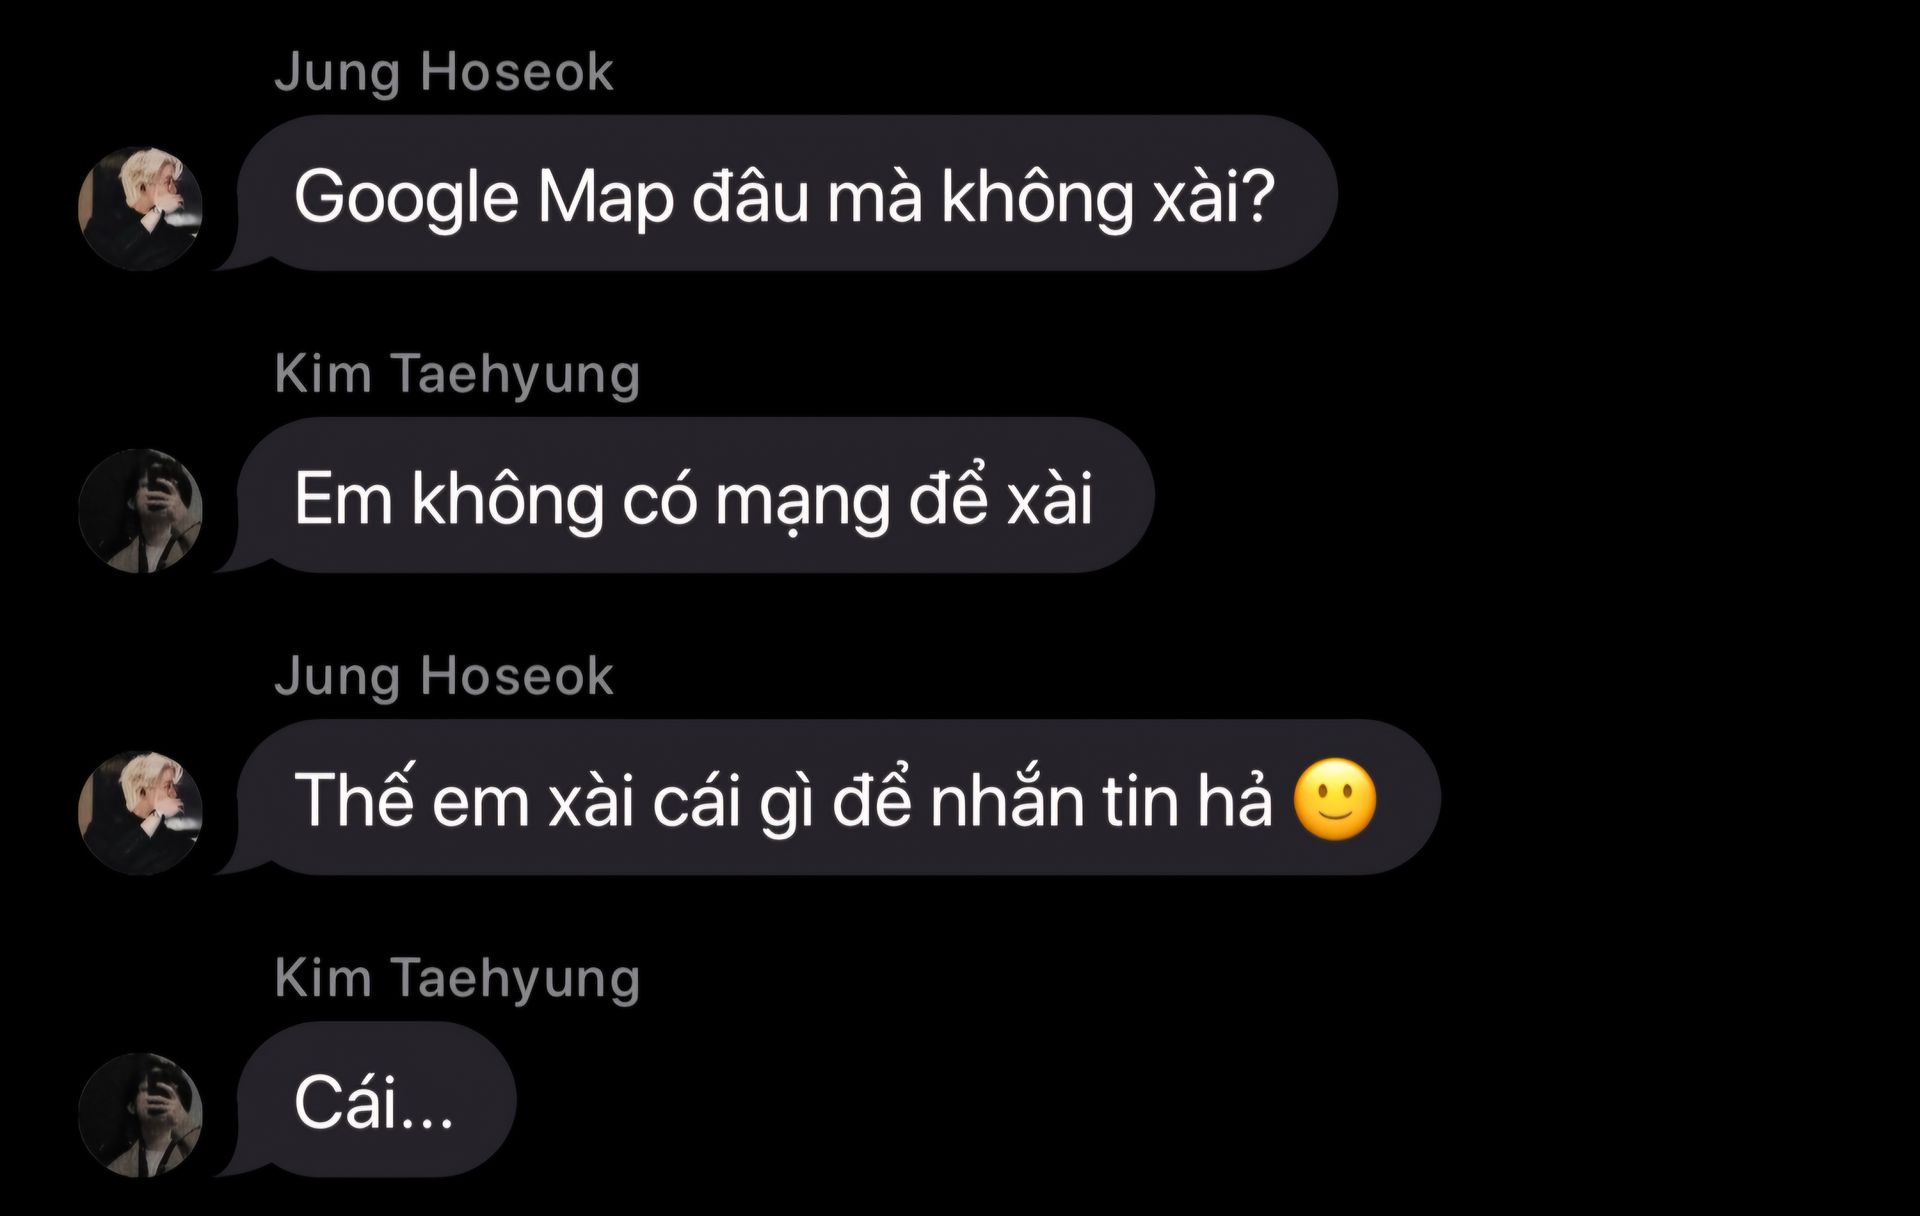Click Kim Taehyung's avatar beside 'Cái...' message
The width and height of the screenshot is (1920, 1216).
point(140,1115)
